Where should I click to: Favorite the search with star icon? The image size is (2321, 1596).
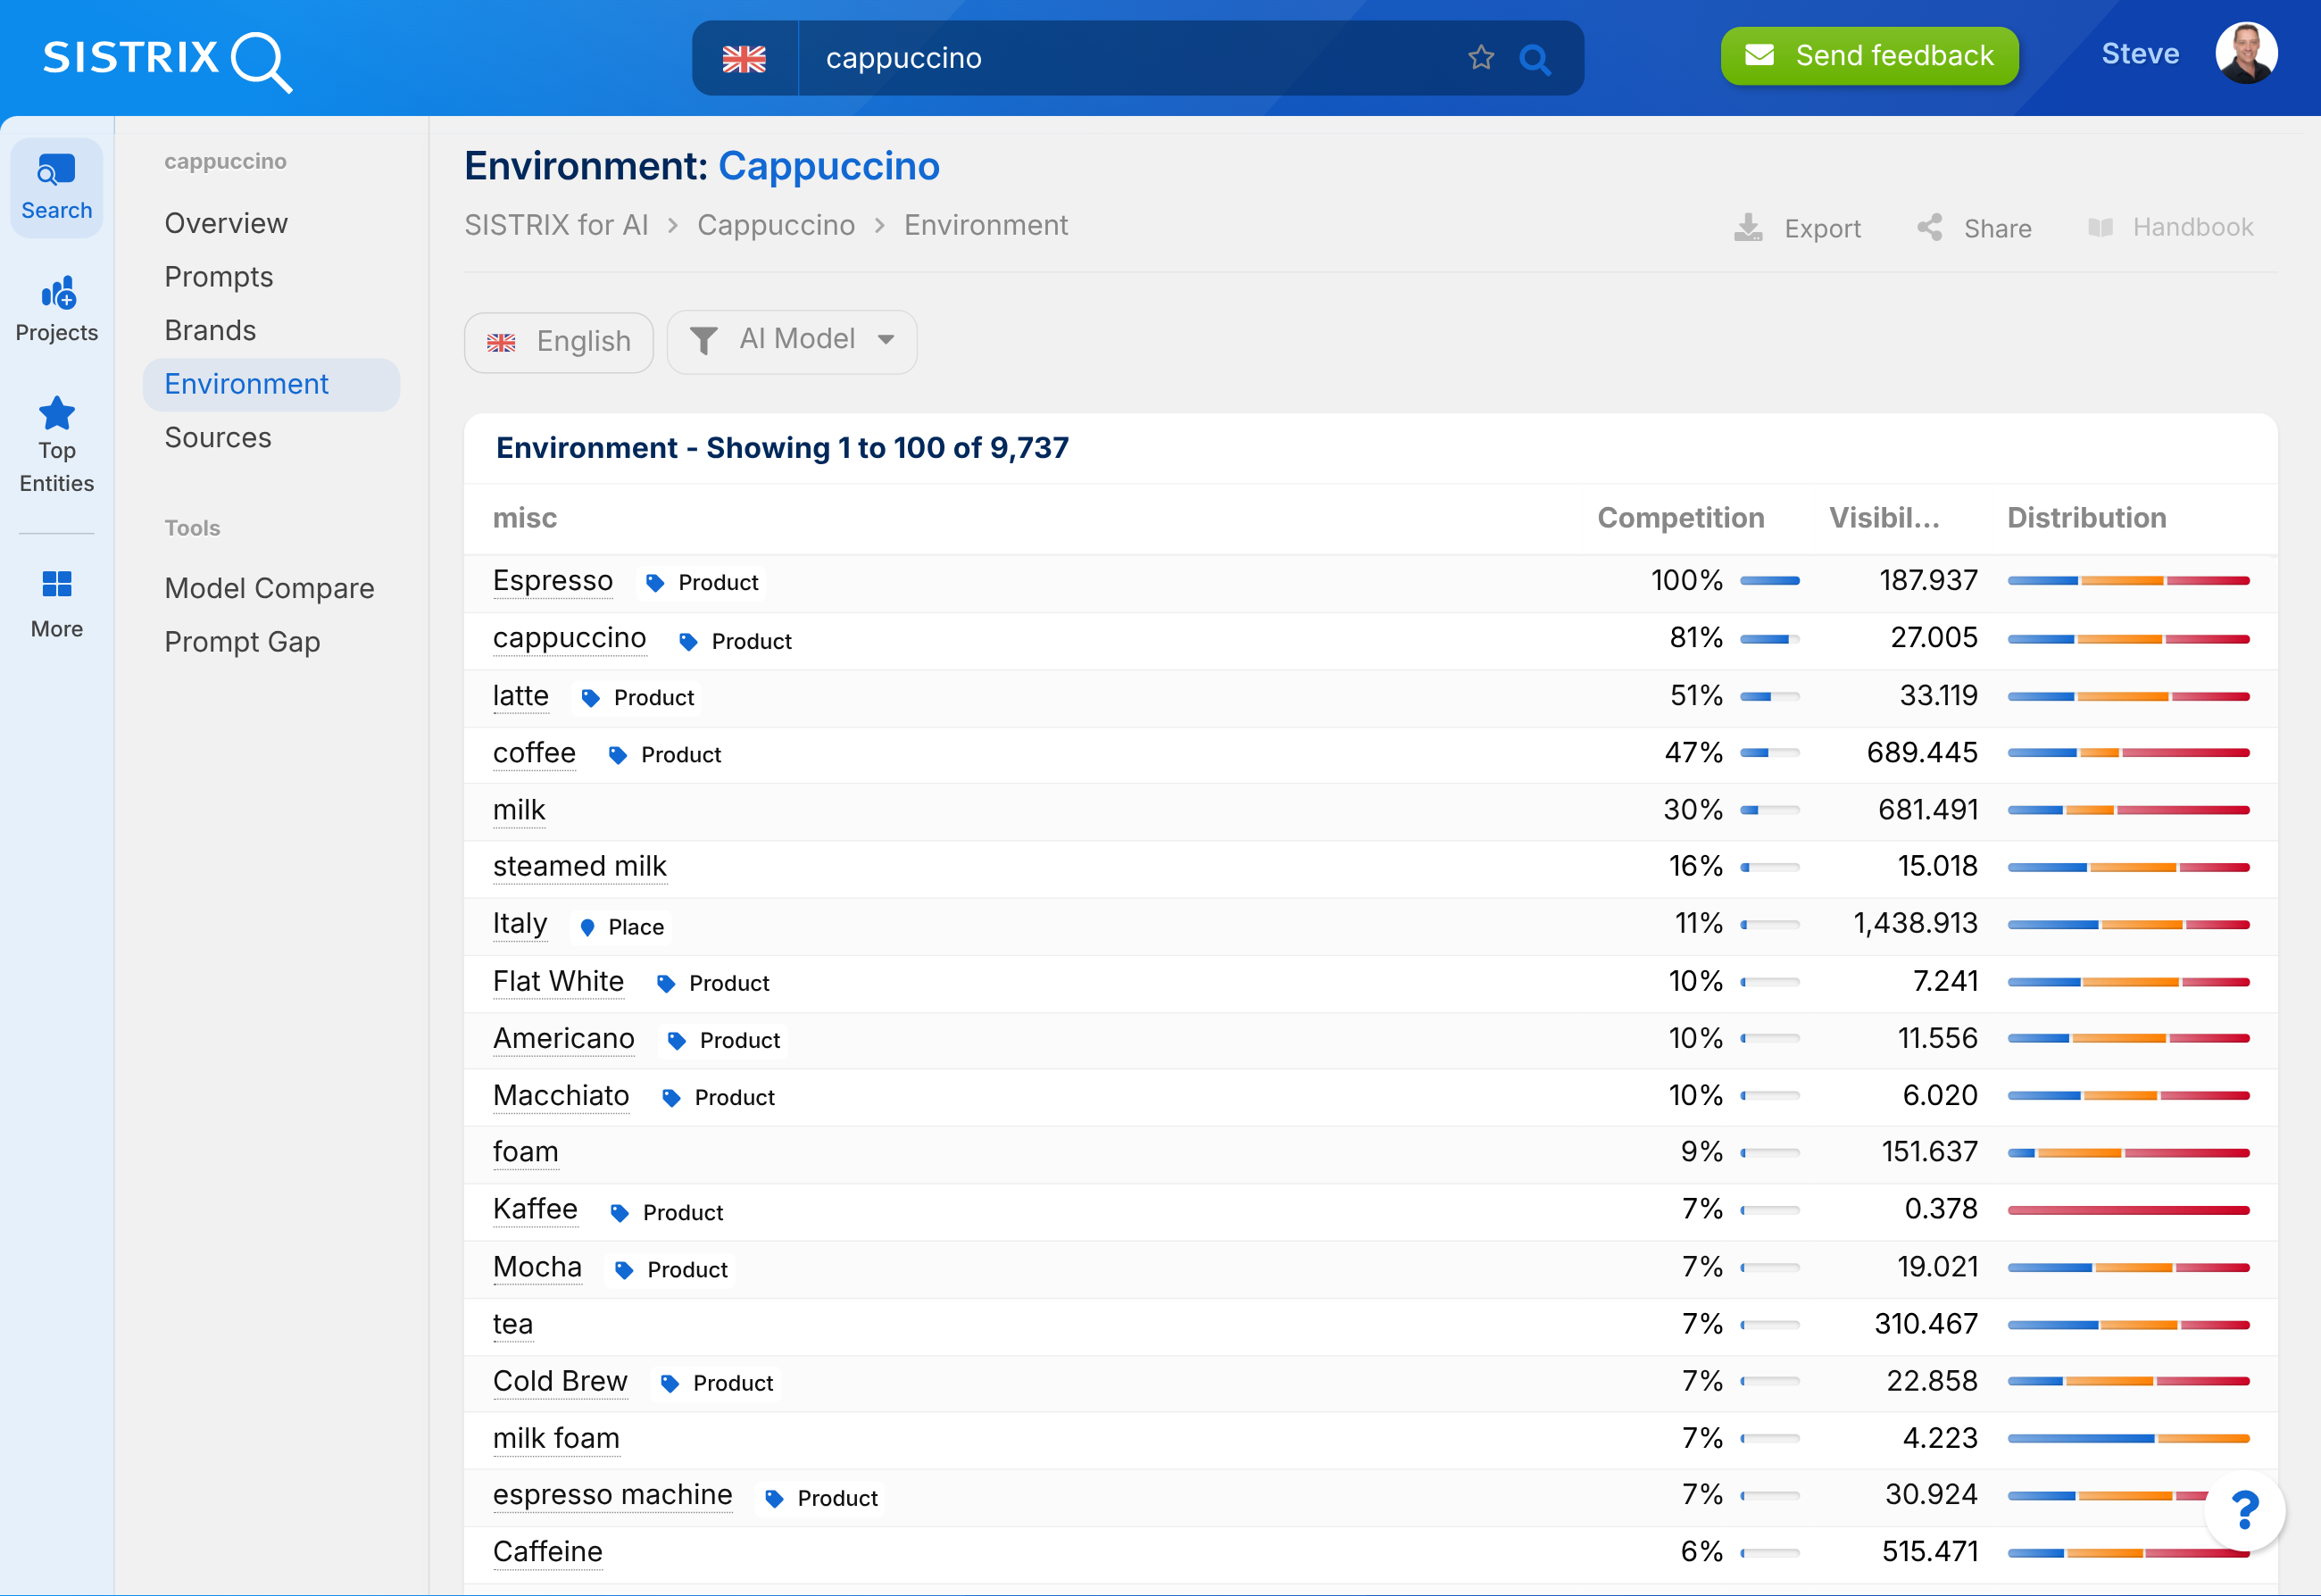(x=1481, y=58)
